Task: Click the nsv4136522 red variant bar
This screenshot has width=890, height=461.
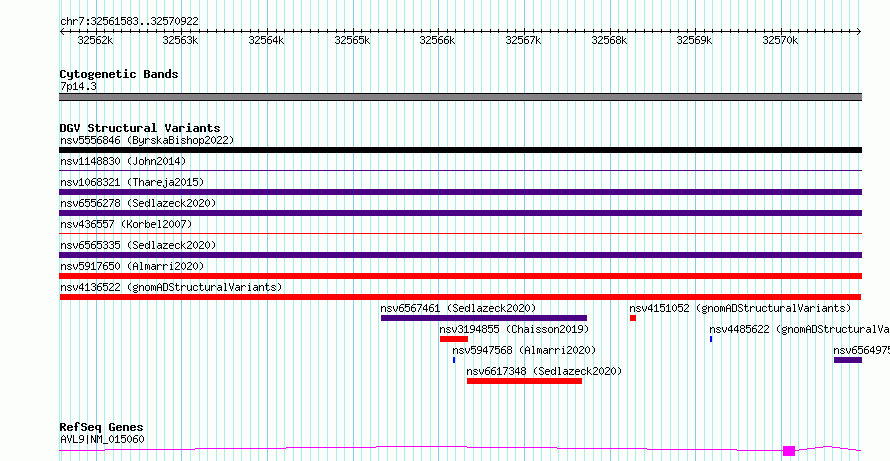Action: coord(460,297)
